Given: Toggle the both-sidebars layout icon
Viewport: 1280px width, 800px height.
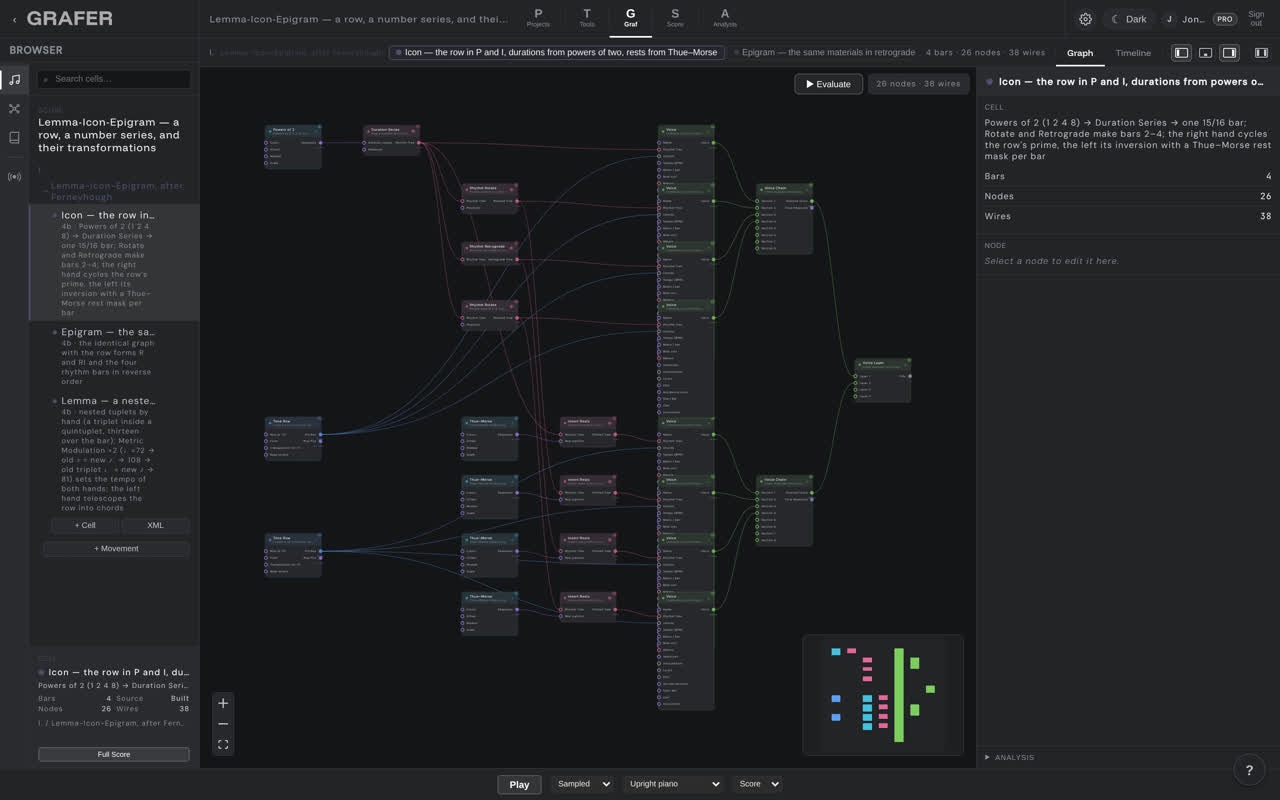Looking at the screenshot, I should (x=1261, y=53).
